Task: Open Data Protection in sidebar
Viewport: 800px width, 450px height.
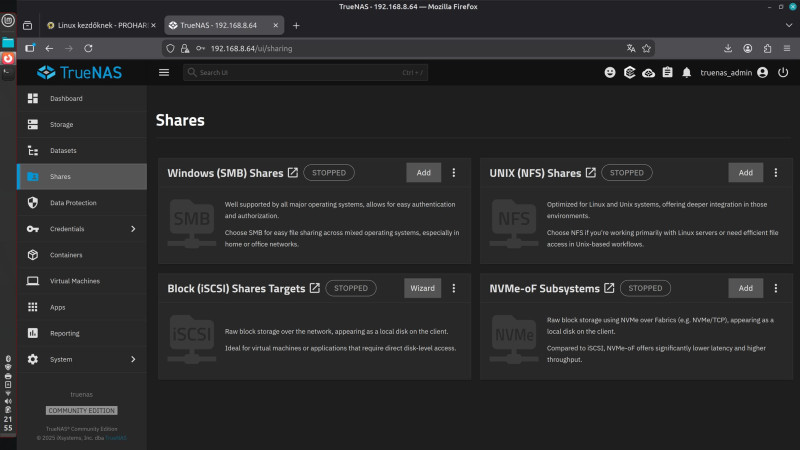Action: tap(82, 203)
